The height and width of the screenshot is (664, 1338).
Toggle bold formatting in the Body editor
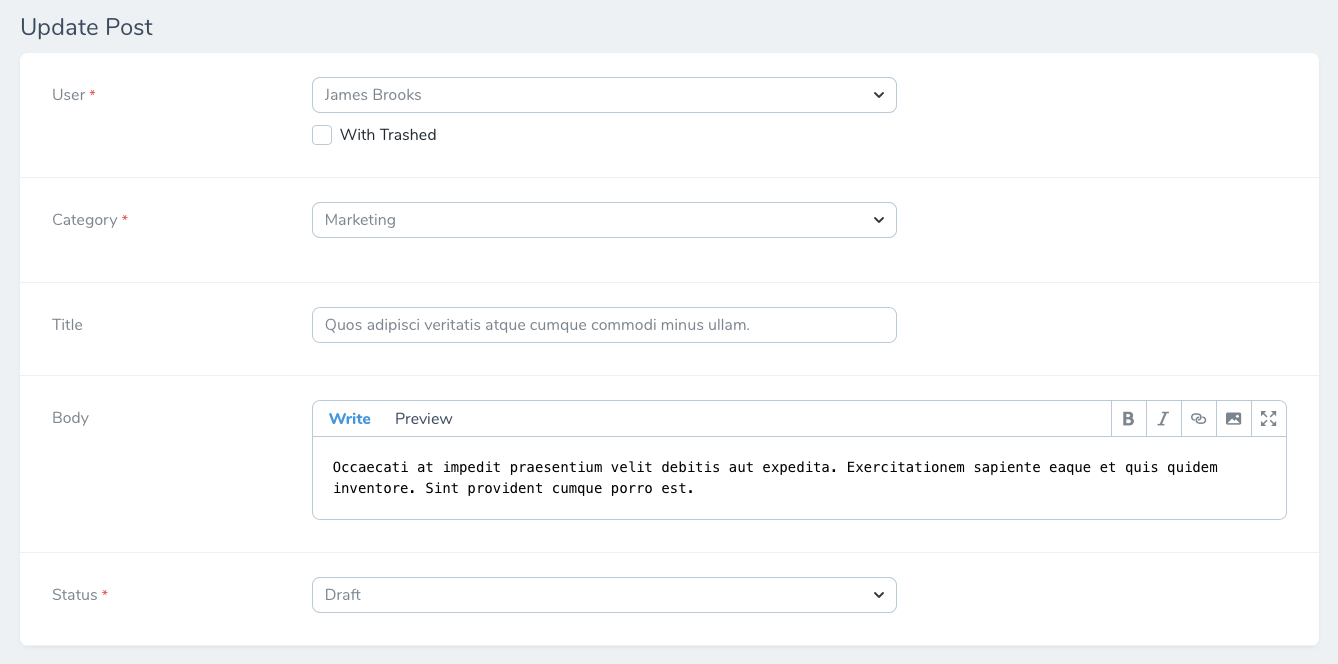tap(1128, 418)
